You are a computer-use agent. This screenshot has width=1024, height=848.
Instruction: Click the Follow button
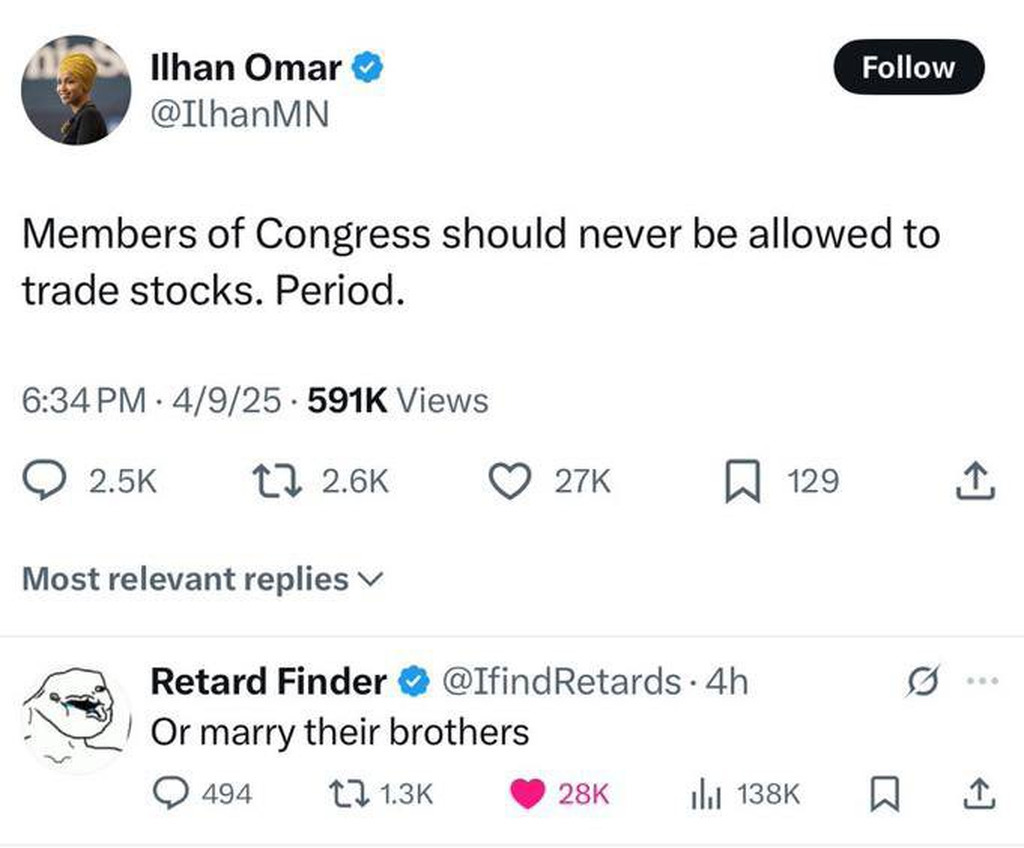[x=908, y=67]
